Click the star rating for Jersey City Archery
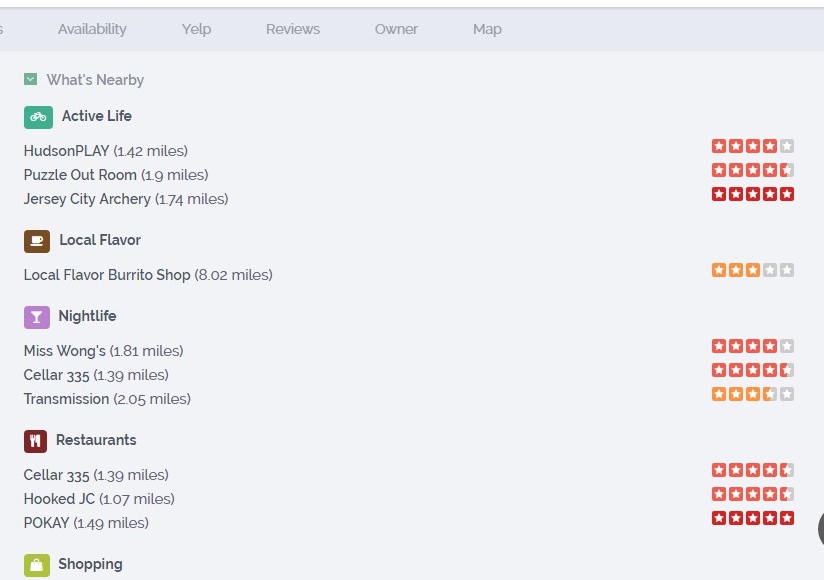 point(752,194)
